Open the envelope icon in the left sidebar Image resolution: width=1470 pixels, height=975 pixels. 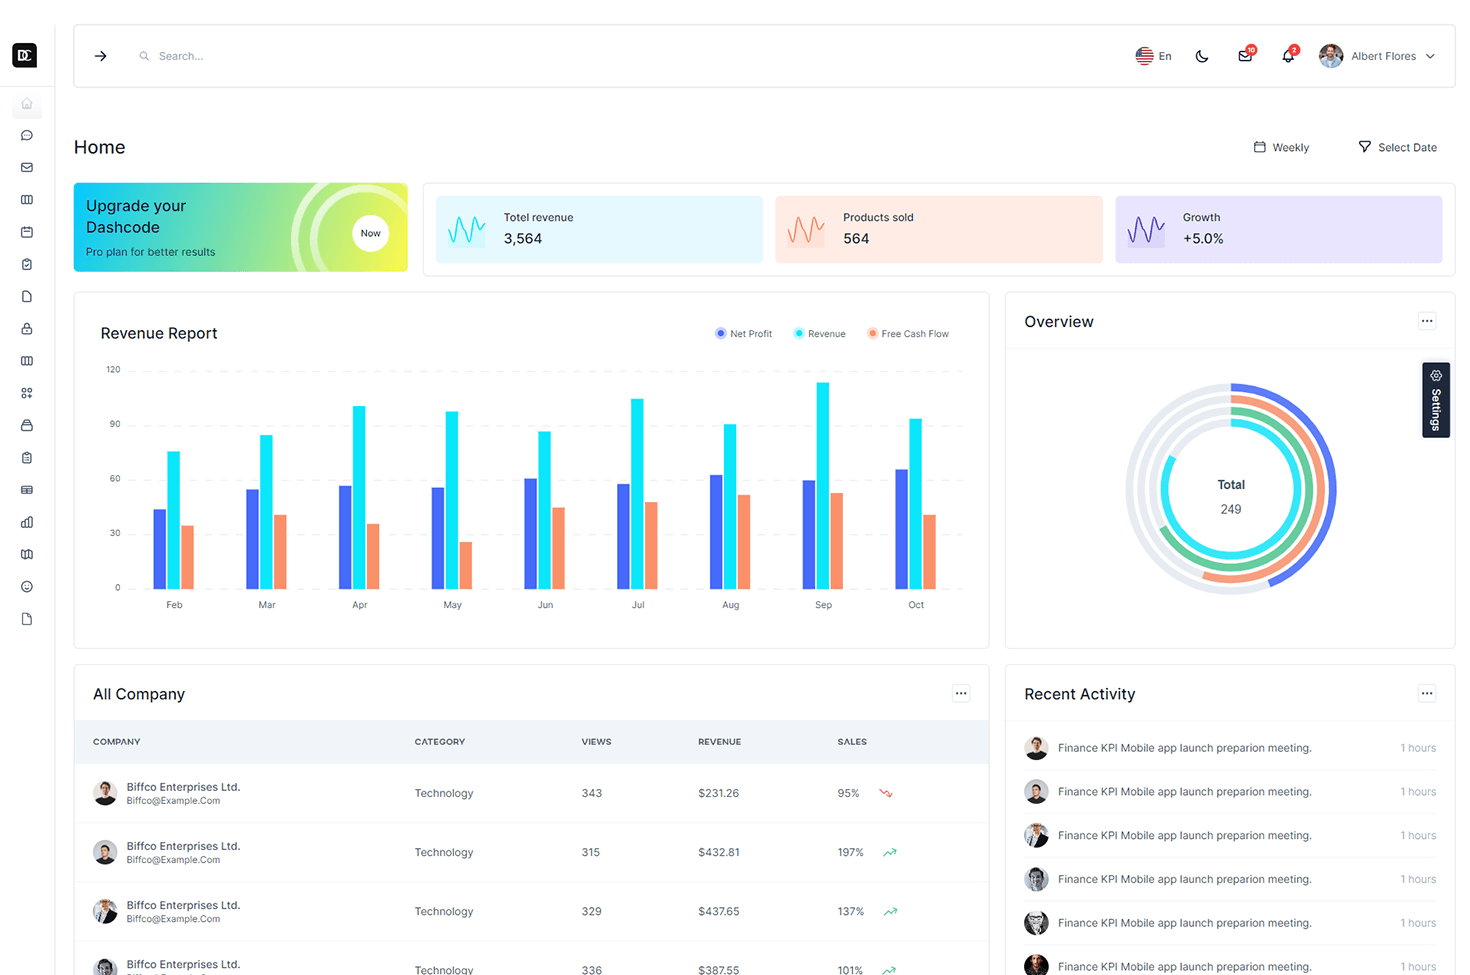click(x=27, y=168)
